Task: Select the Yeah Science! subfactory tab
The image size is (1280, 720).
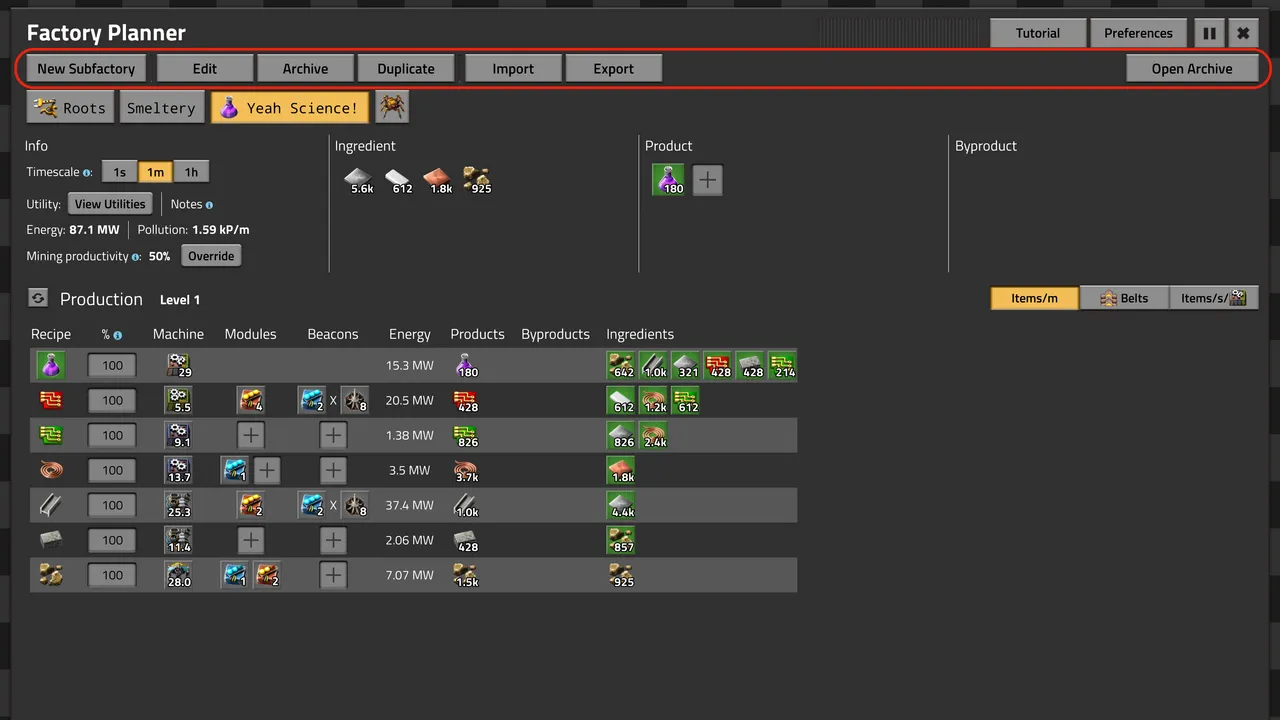Action: coord(290,108)
